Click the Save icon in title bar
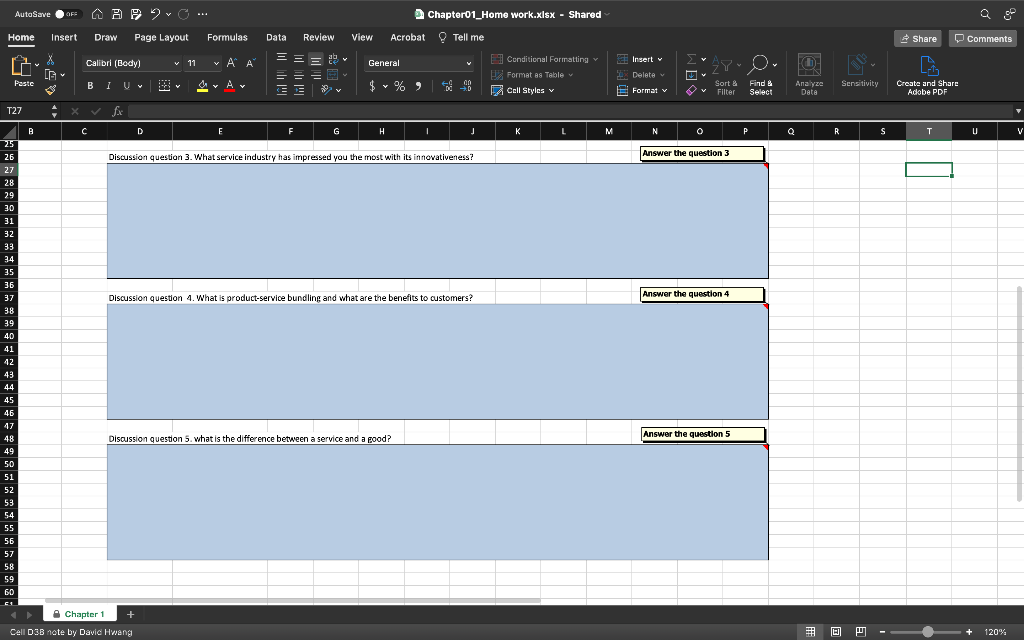 pyautogui.click(x=116, y=14)
